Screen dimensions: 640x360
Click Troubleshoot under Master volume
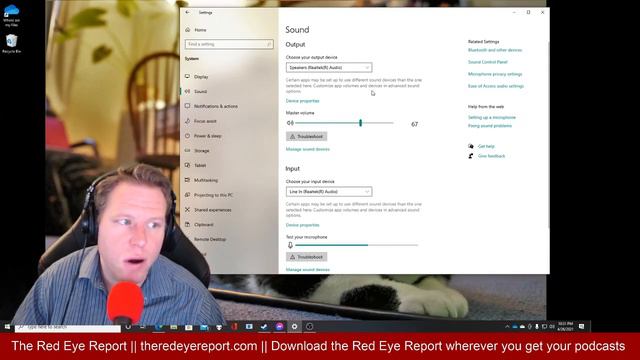coord(307,136)
